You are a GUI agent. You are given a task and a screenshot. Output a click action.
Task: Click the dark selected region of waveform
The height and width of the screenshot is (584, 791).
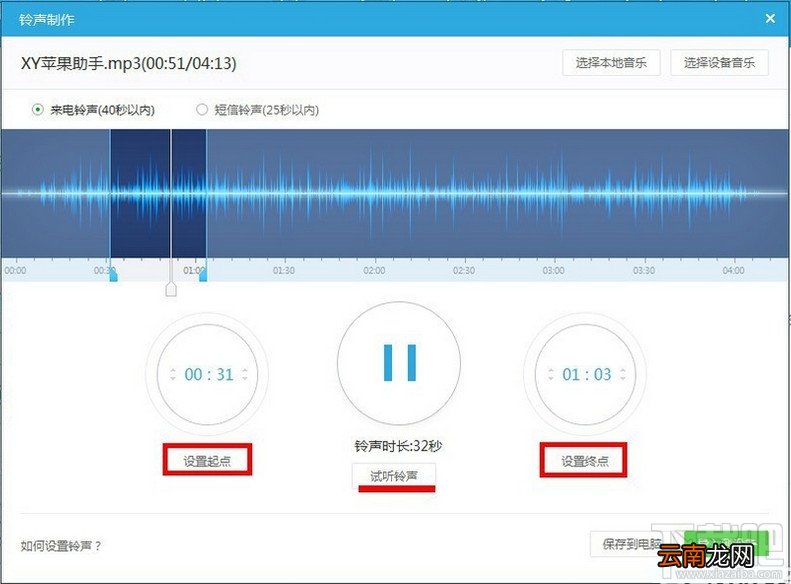pos(158,193)
